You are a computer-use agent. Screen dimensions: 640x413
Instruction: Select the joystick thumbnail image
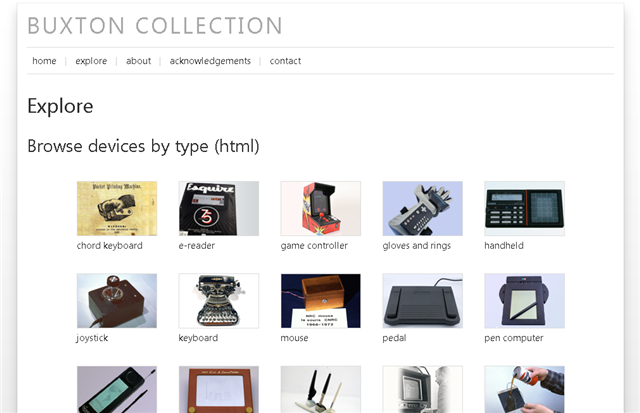pyautogui.click(x=117, y=301)
